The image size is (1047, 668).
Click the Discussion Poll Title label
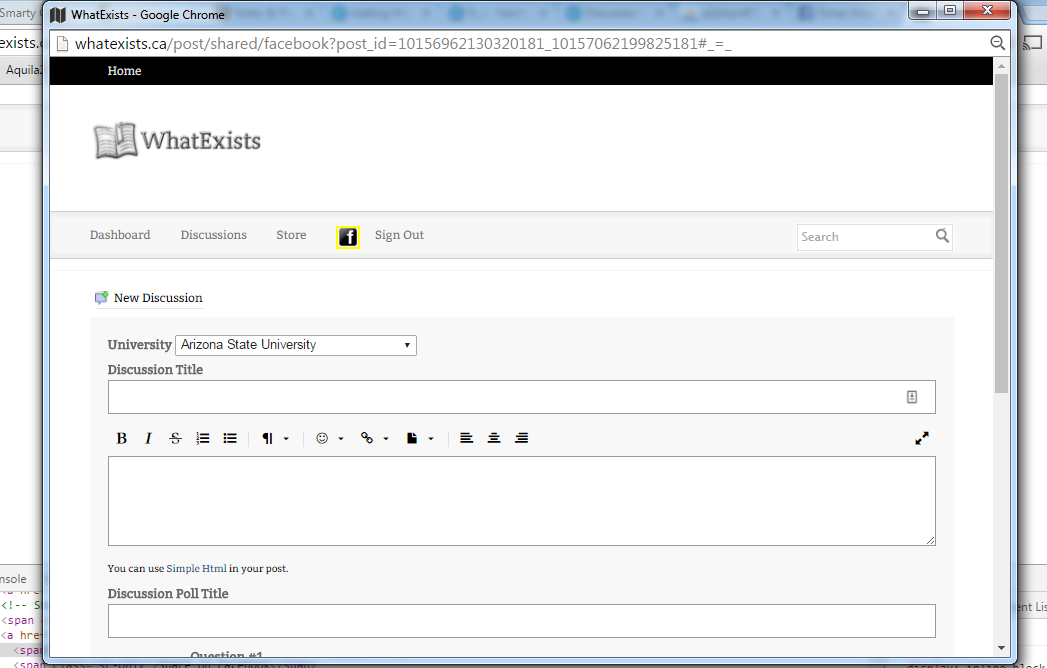[x=168, y=594]
